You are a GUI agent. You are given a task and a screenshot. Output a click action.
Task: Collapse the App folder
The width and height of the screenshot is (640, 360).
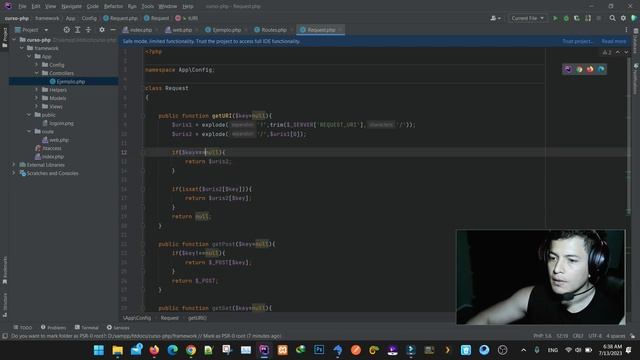tap(29, 56)
